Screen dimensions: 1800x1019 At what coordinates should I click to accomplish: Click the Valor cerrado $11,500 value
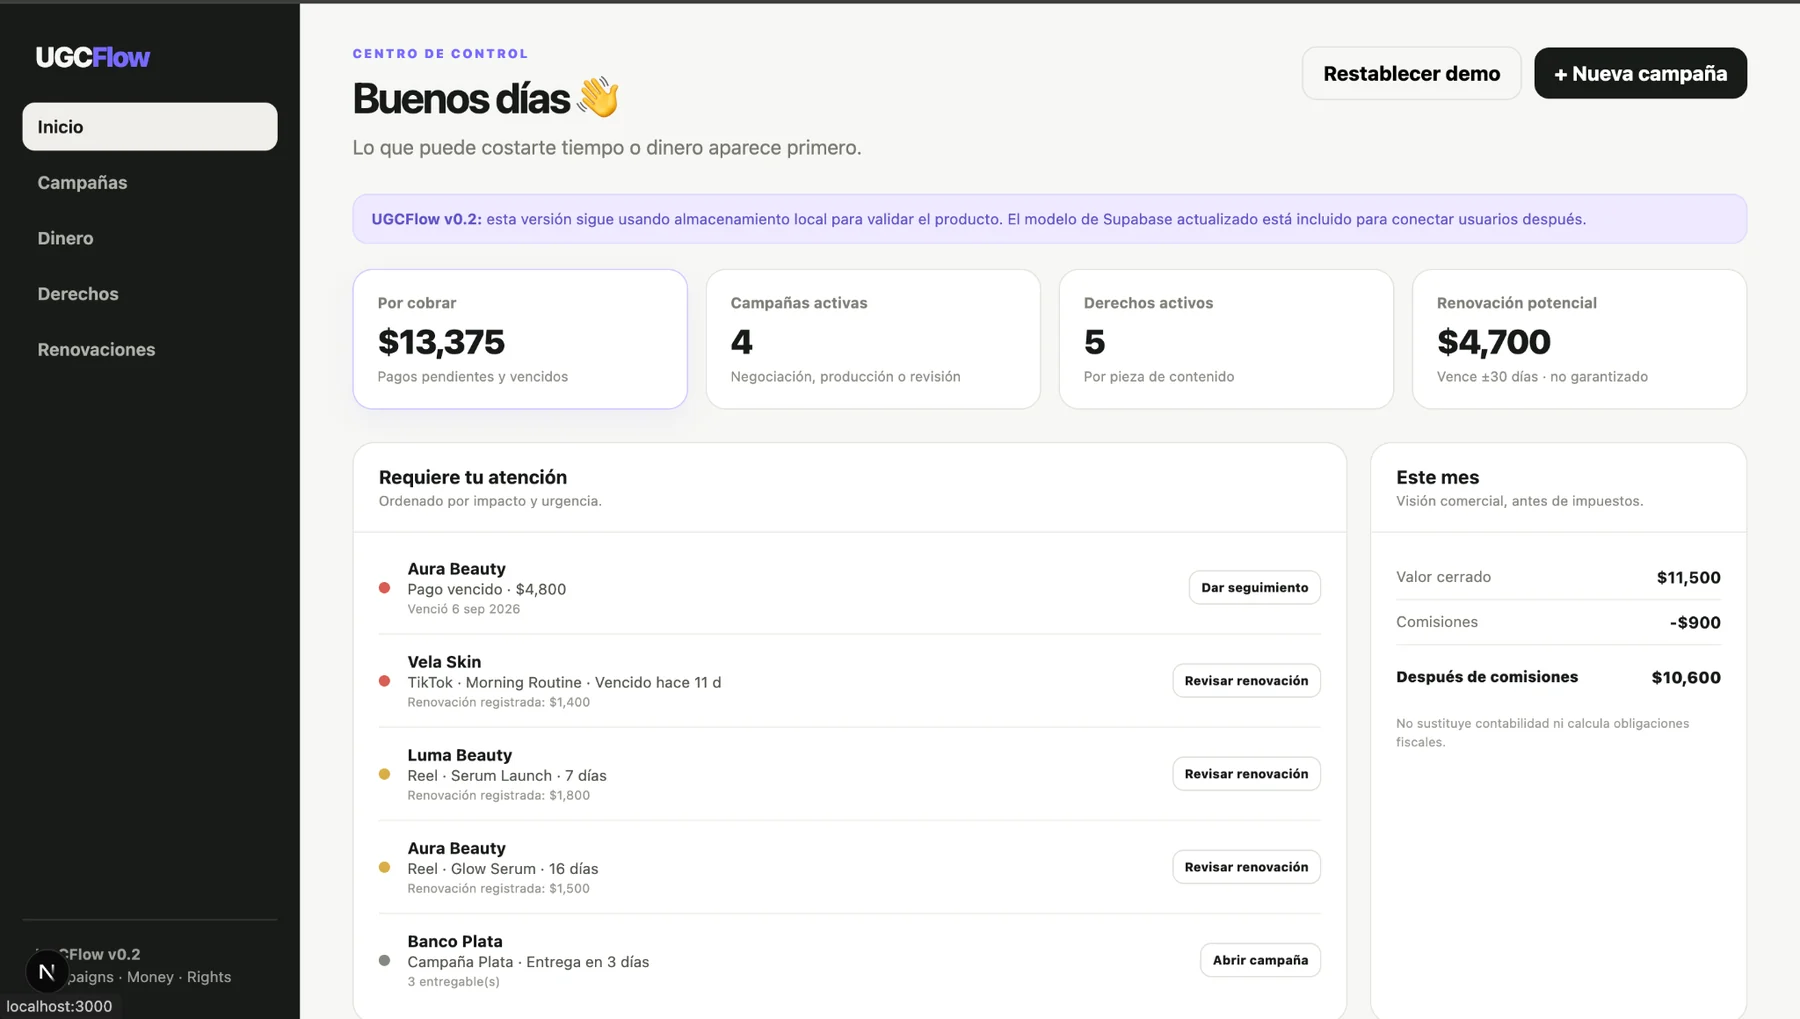(1688, 577)
